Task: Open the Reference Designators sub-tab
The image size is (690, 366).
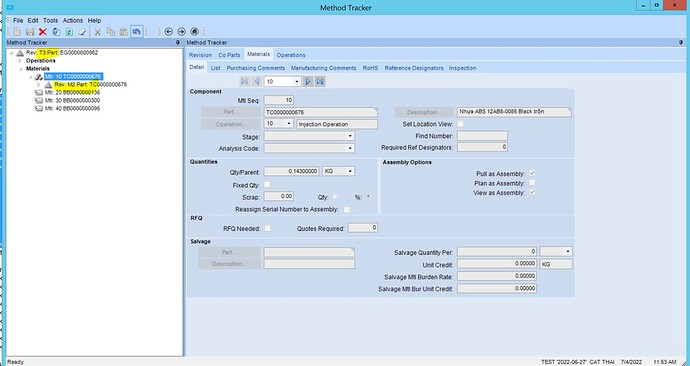Action: (x=414, y=68)
